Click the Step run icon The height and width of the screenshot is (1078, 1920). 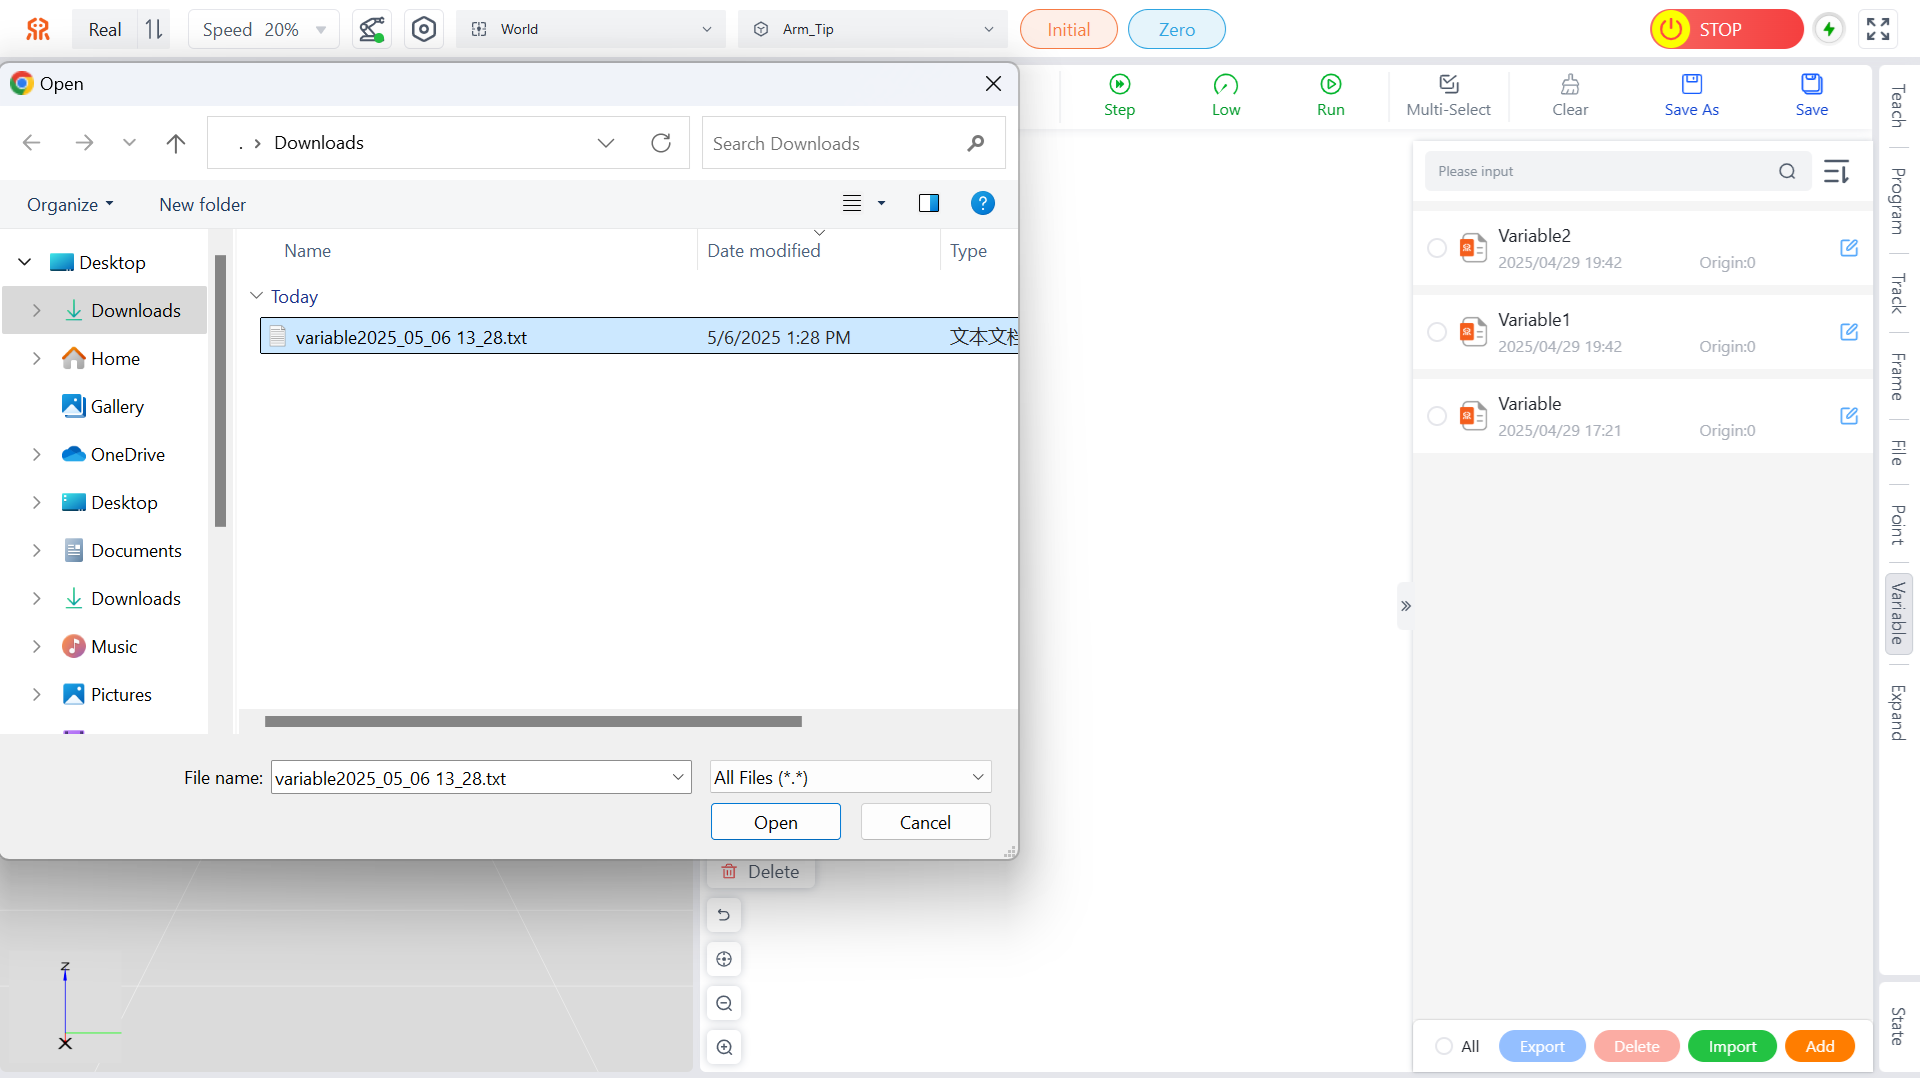click(1119, 85)
